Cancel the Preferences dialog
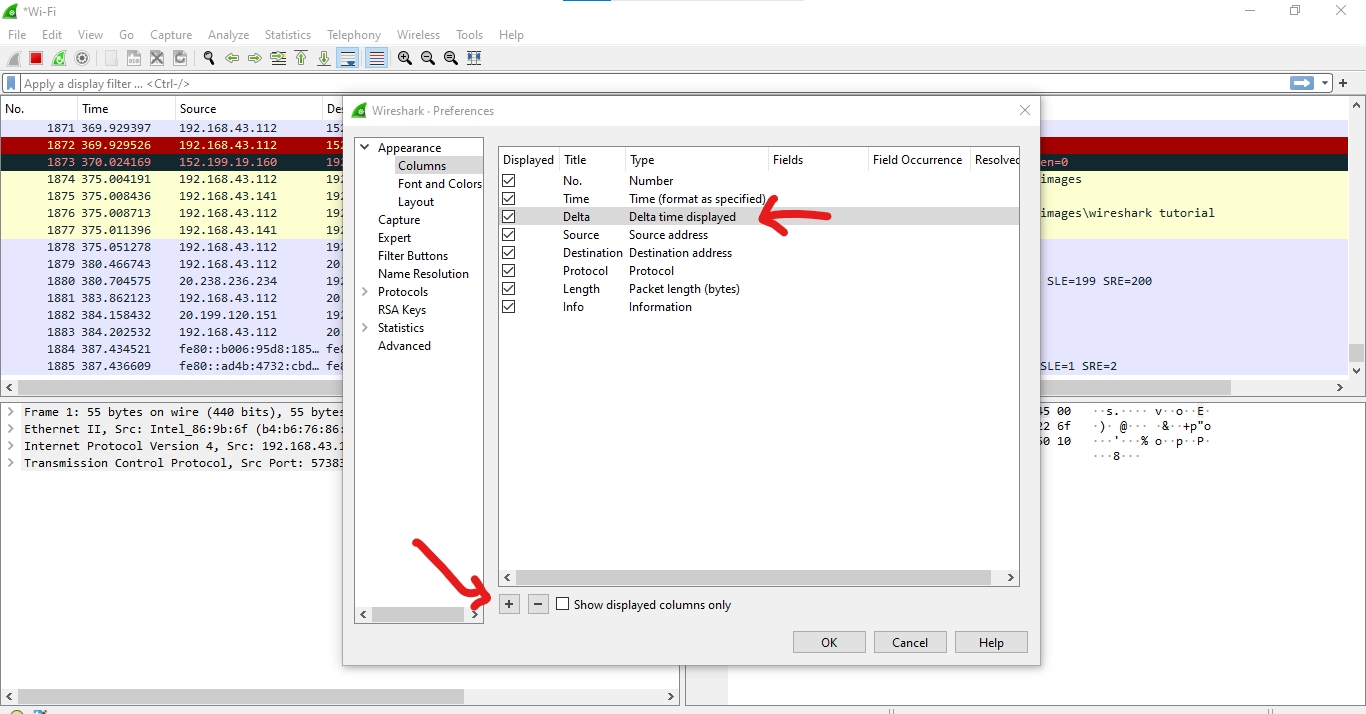The height and width of the screenshot is (714, 1366). pos(910,642)
